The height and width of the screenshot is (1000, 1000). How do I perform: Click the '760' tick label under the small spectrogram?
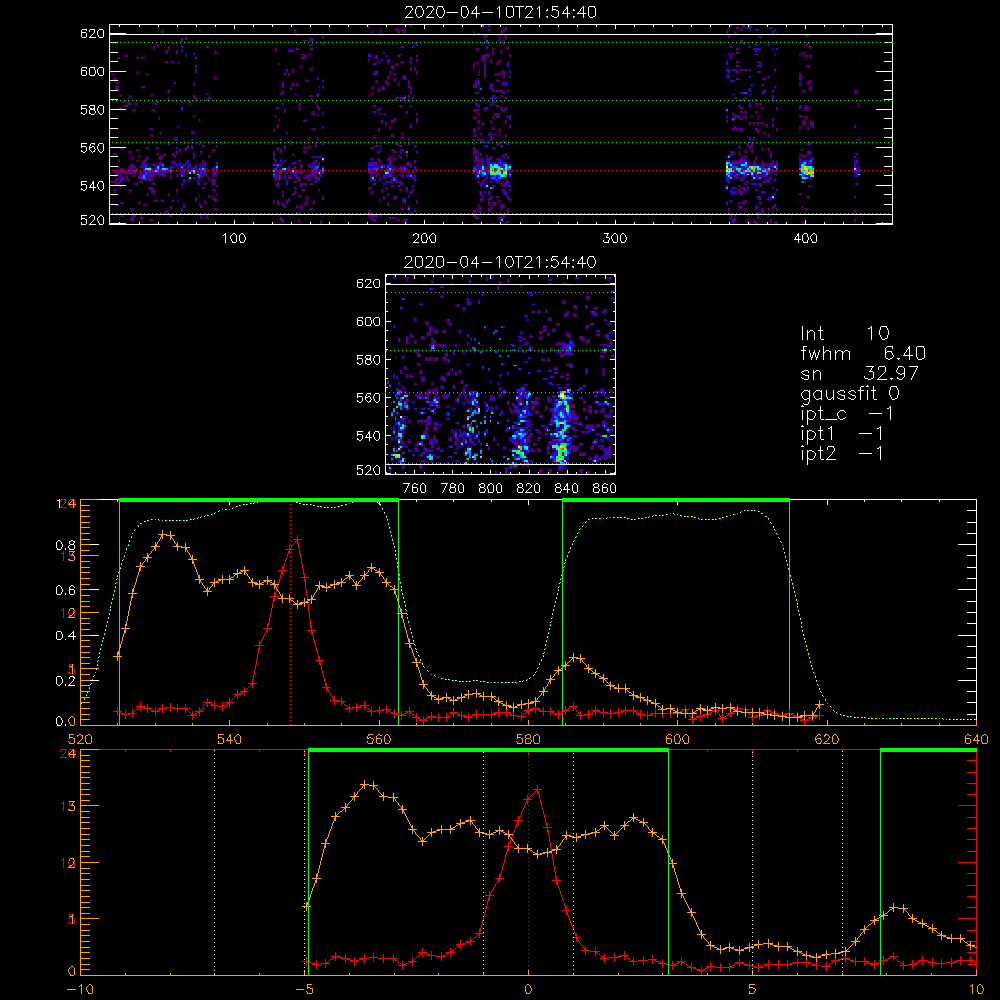(x=415, y=489)
